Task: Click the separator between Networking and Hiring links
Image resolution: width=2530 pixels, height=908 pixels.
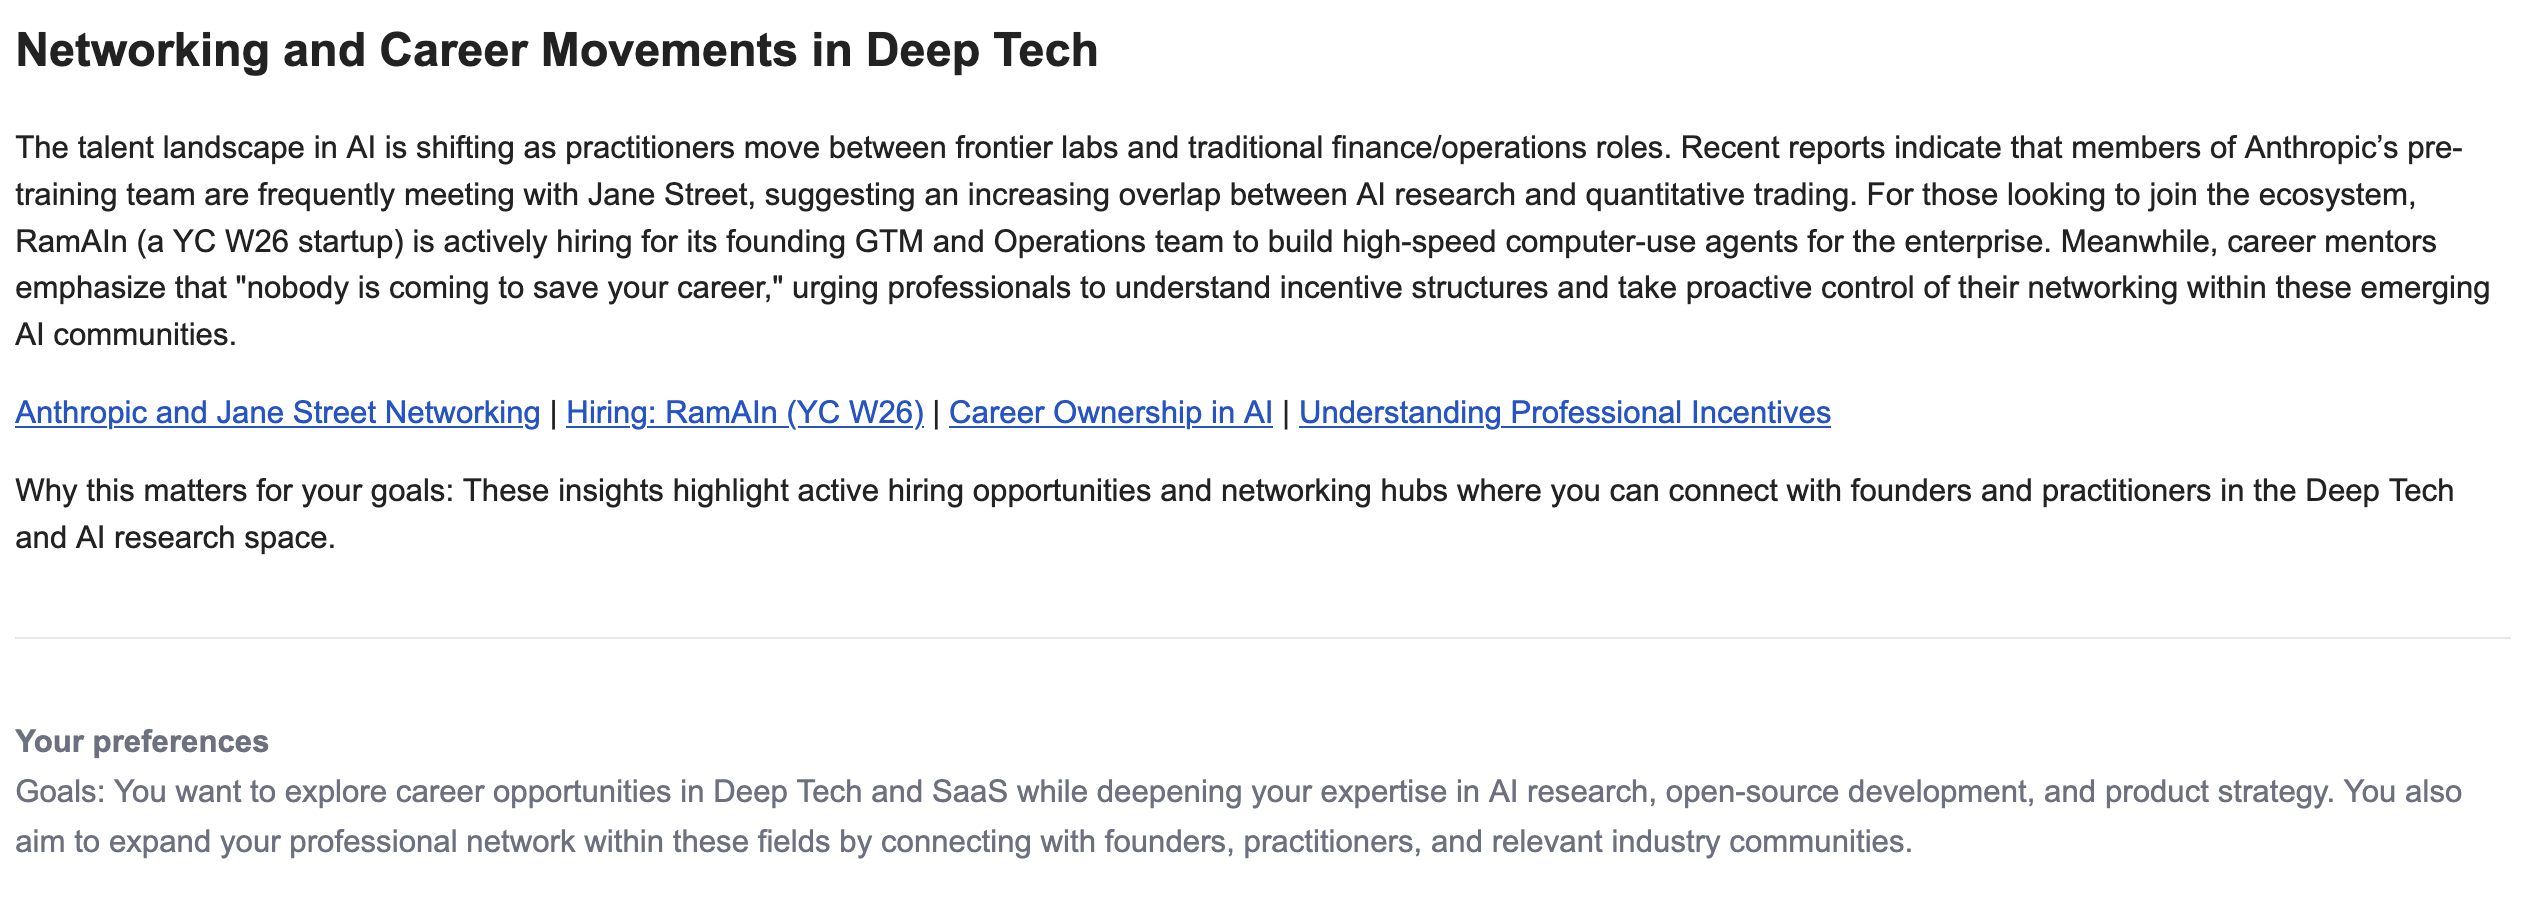Action: (x=553, y=412)
